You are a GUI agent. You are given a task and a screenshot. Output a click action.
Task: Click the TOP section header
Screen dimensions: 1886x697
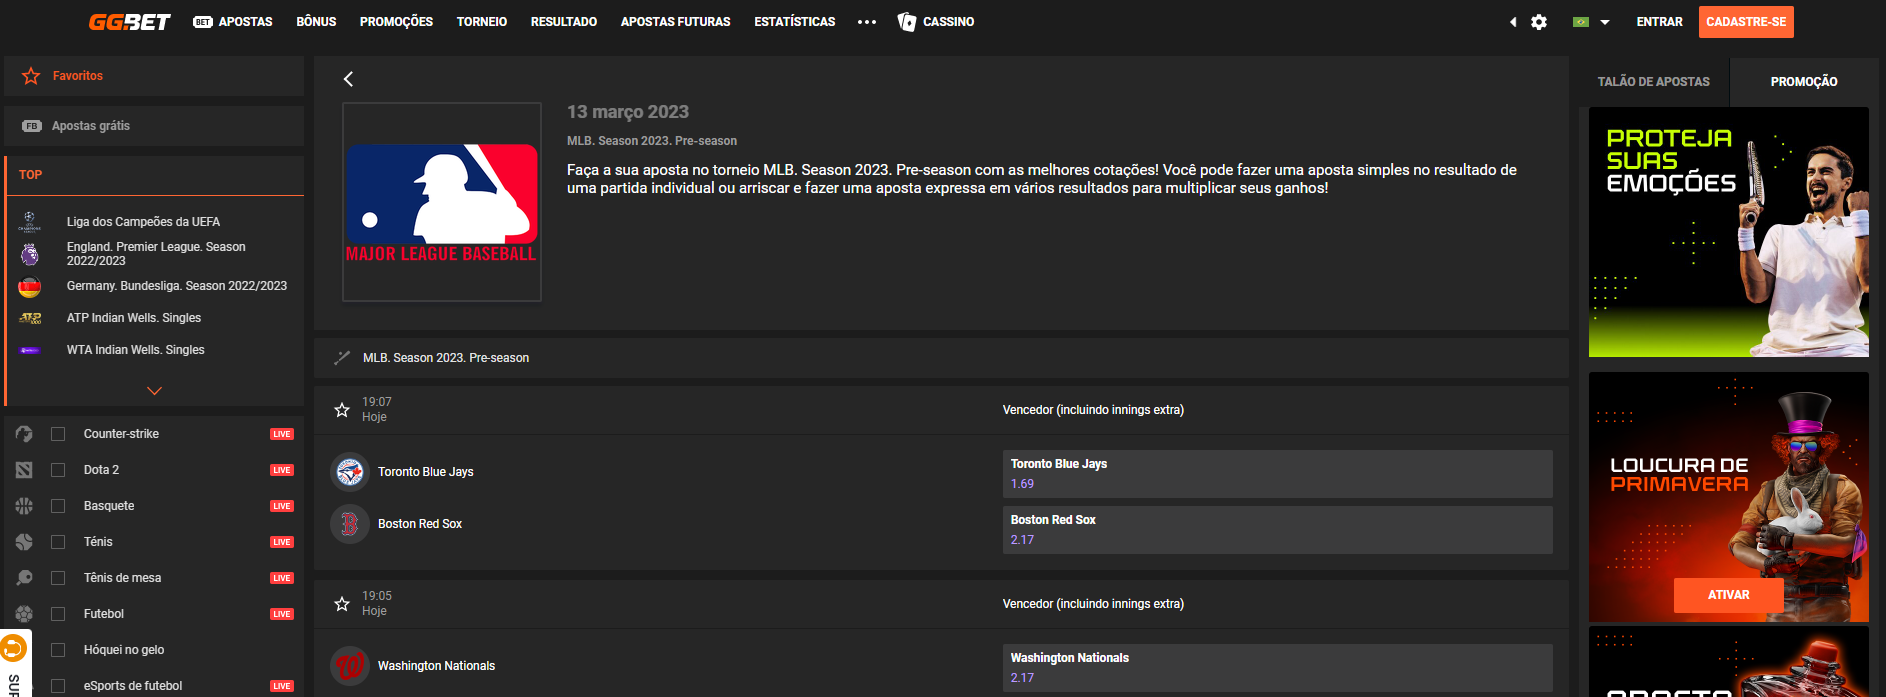coord(155,175)
